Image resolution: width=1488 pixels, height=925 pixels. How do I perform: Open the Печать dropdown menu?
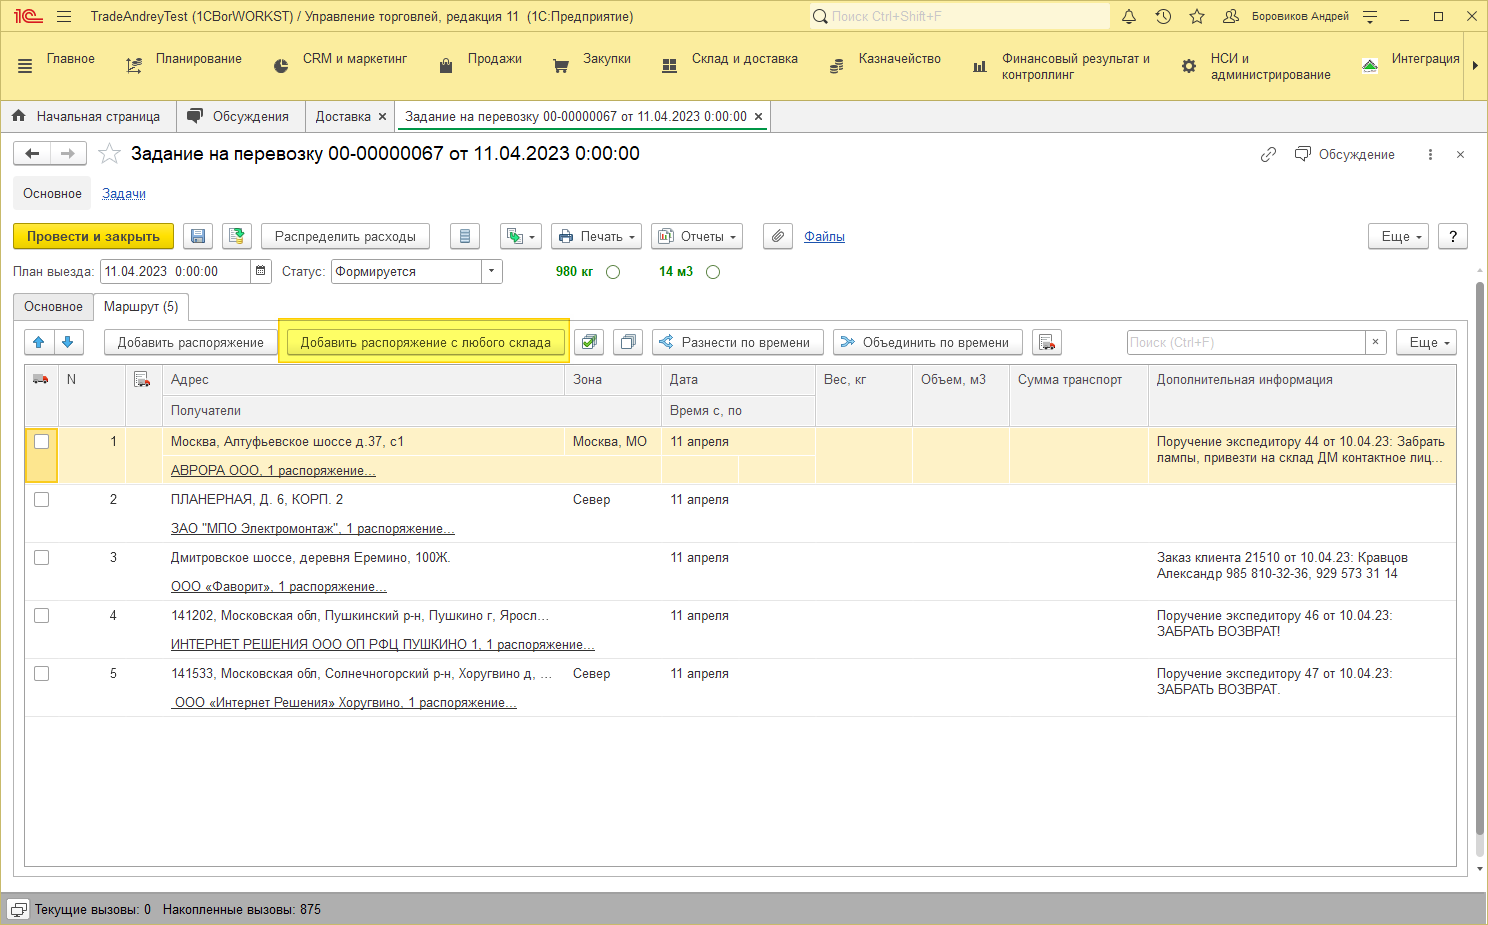pyautogui.click(x=596, y=236)
